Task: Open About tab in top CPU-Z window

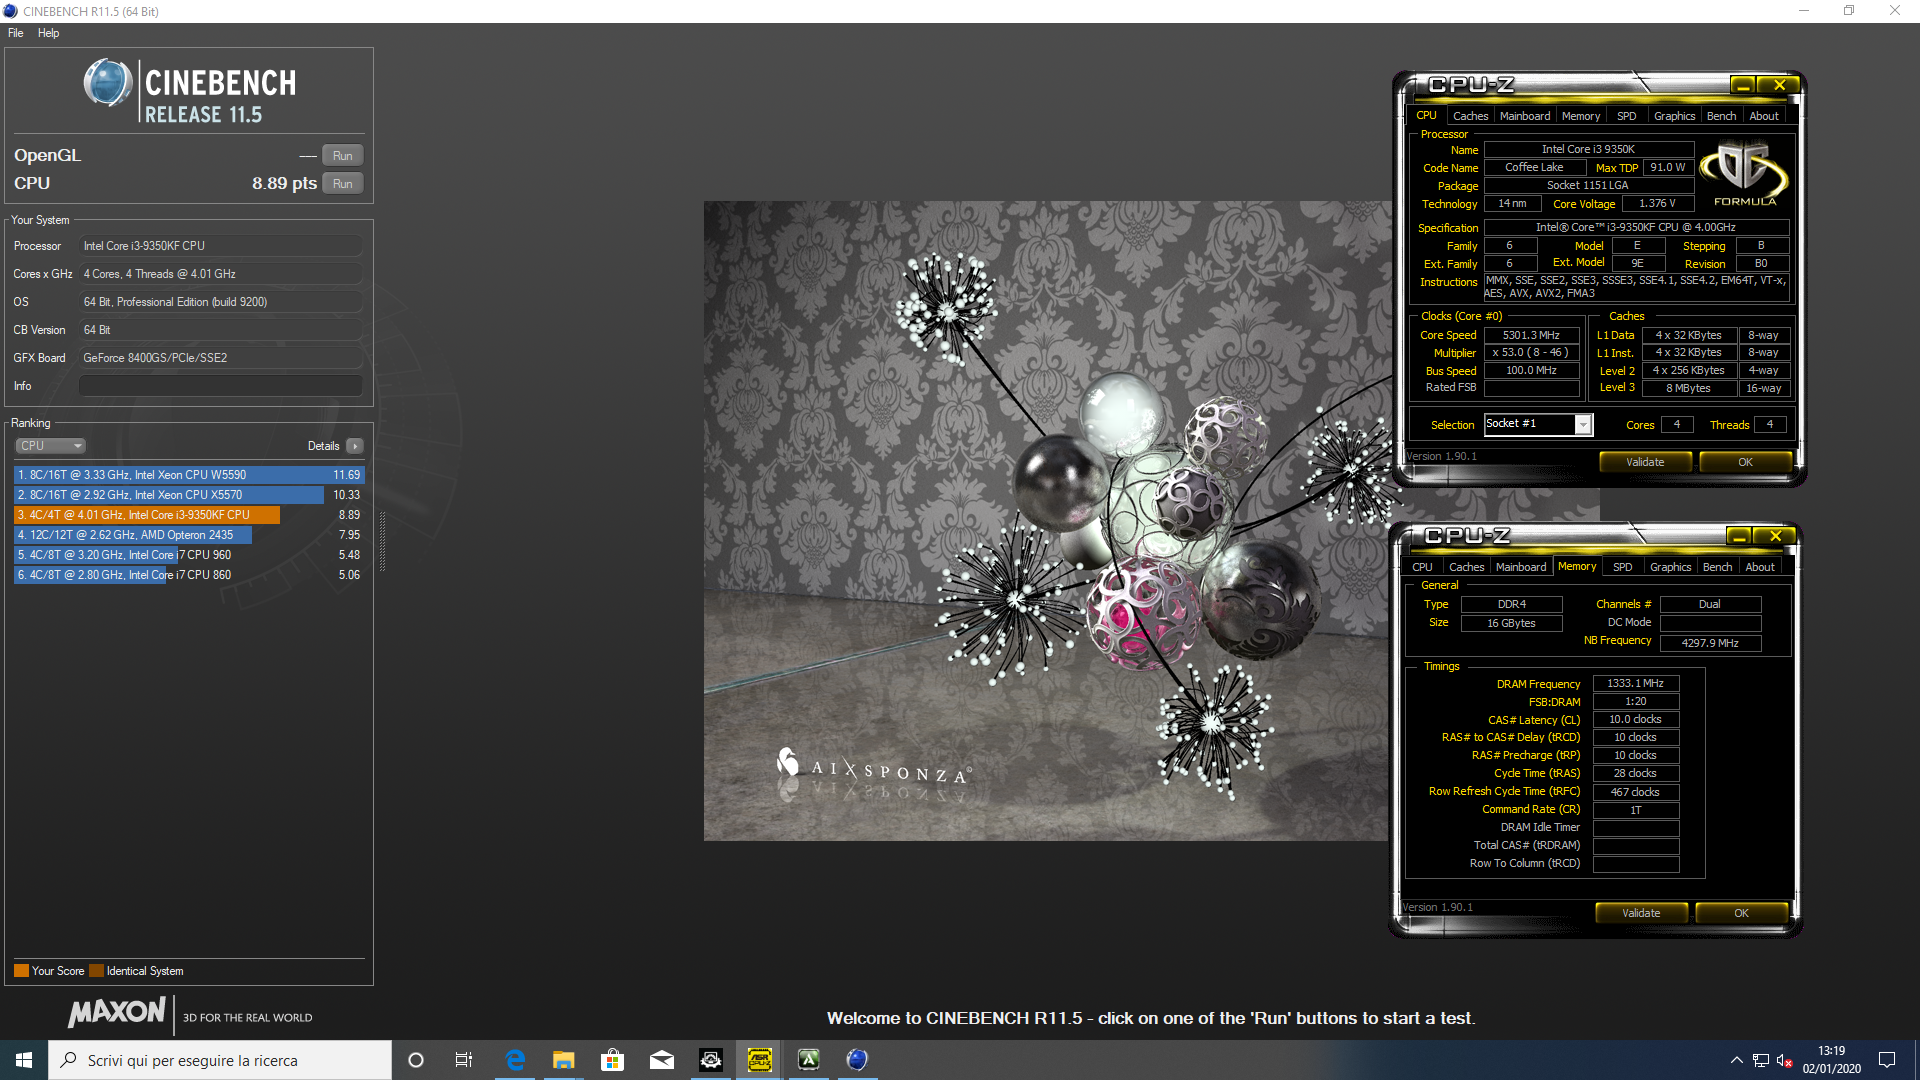Action: (1764, 116)
